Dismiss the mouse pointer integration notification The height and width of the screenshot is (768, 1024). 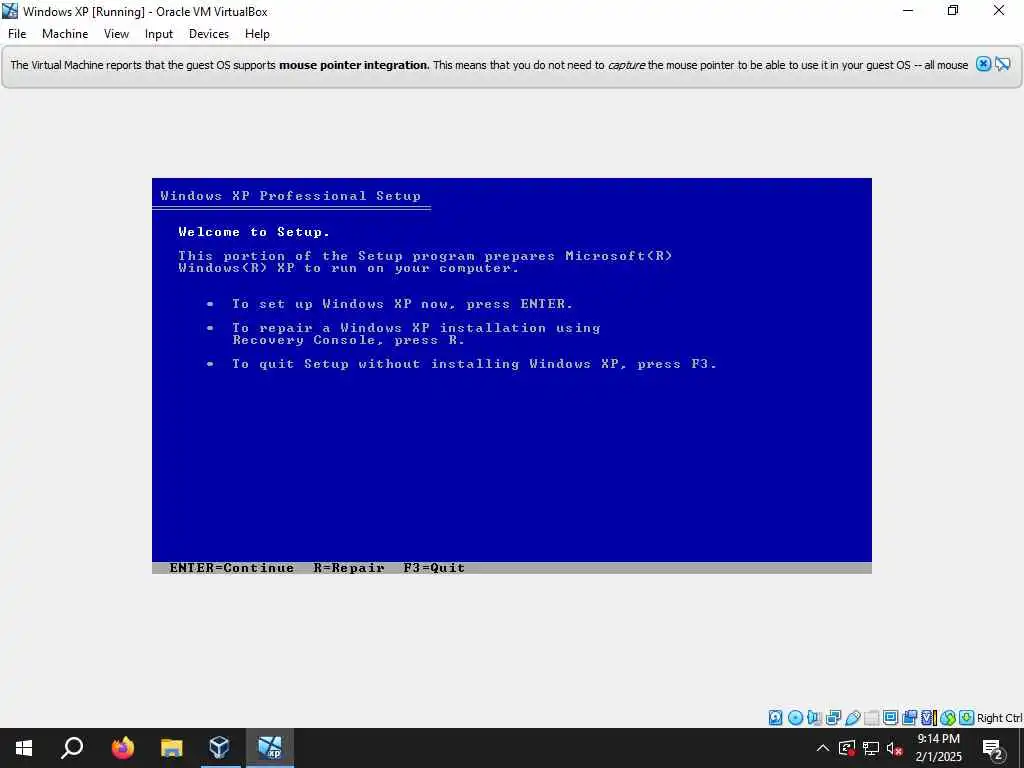(984, 64)
